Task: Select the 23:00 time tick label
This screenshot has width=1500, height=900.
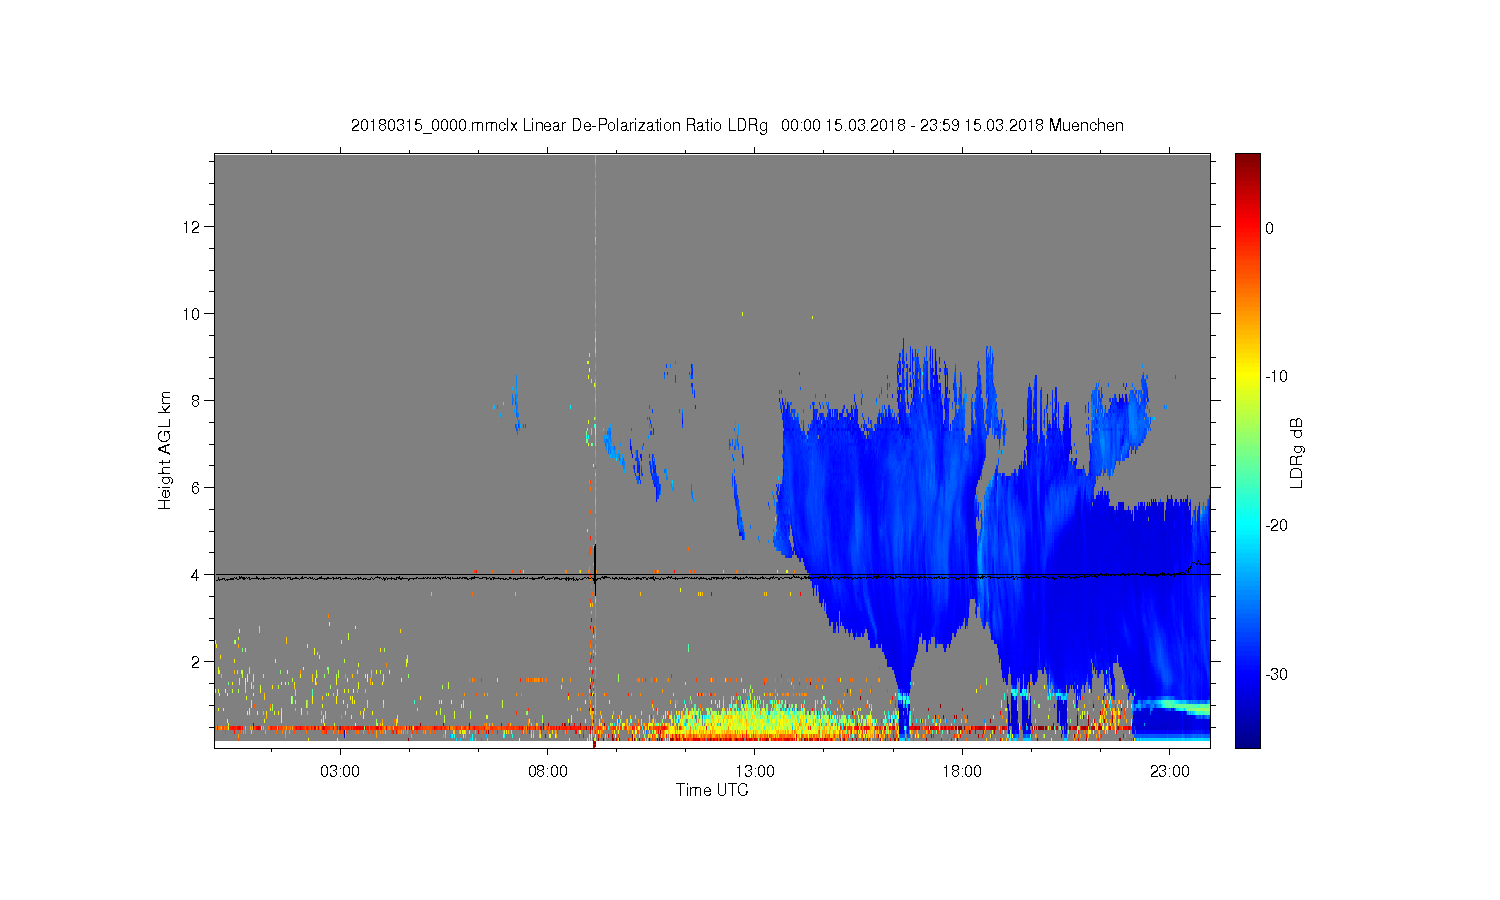Action: [x=1170, y=772]
